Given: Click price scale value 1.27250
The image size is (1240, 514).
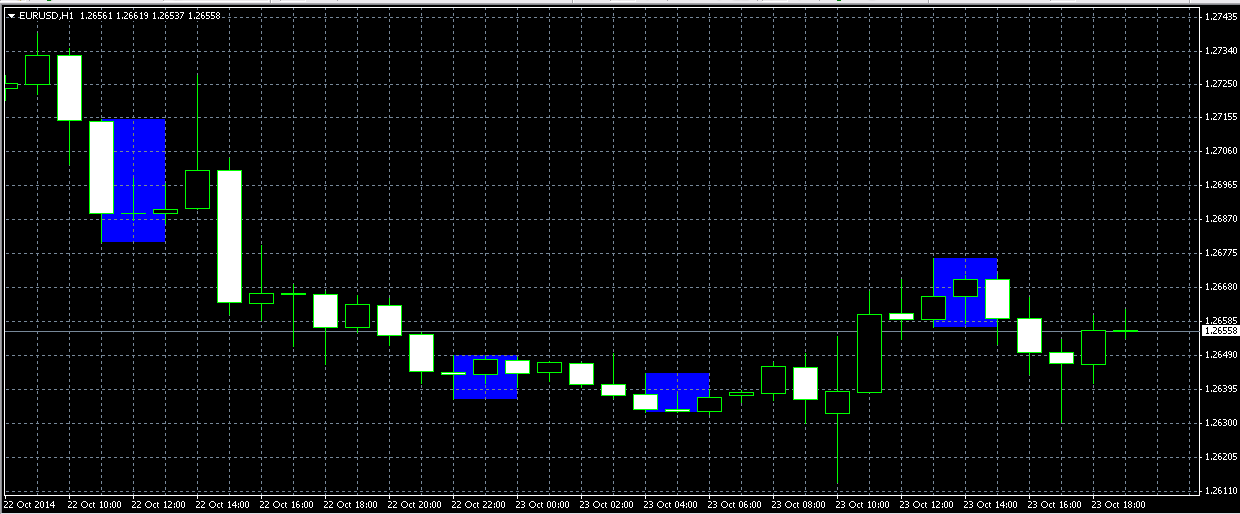Looking at the screenshot, I should coord(1221,84).
